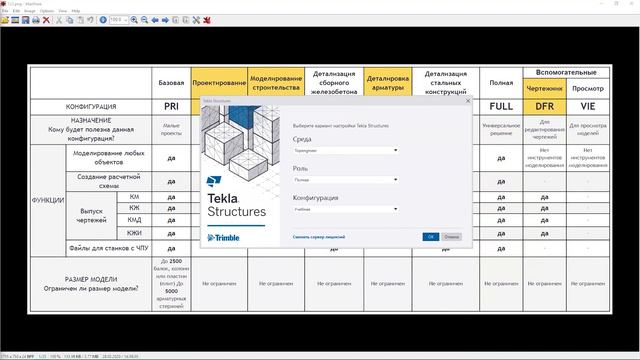Image resolution: width=640 pixels, height=360 pixels.
Task: Click the FULL configuration cell
Action: point(501,107)
